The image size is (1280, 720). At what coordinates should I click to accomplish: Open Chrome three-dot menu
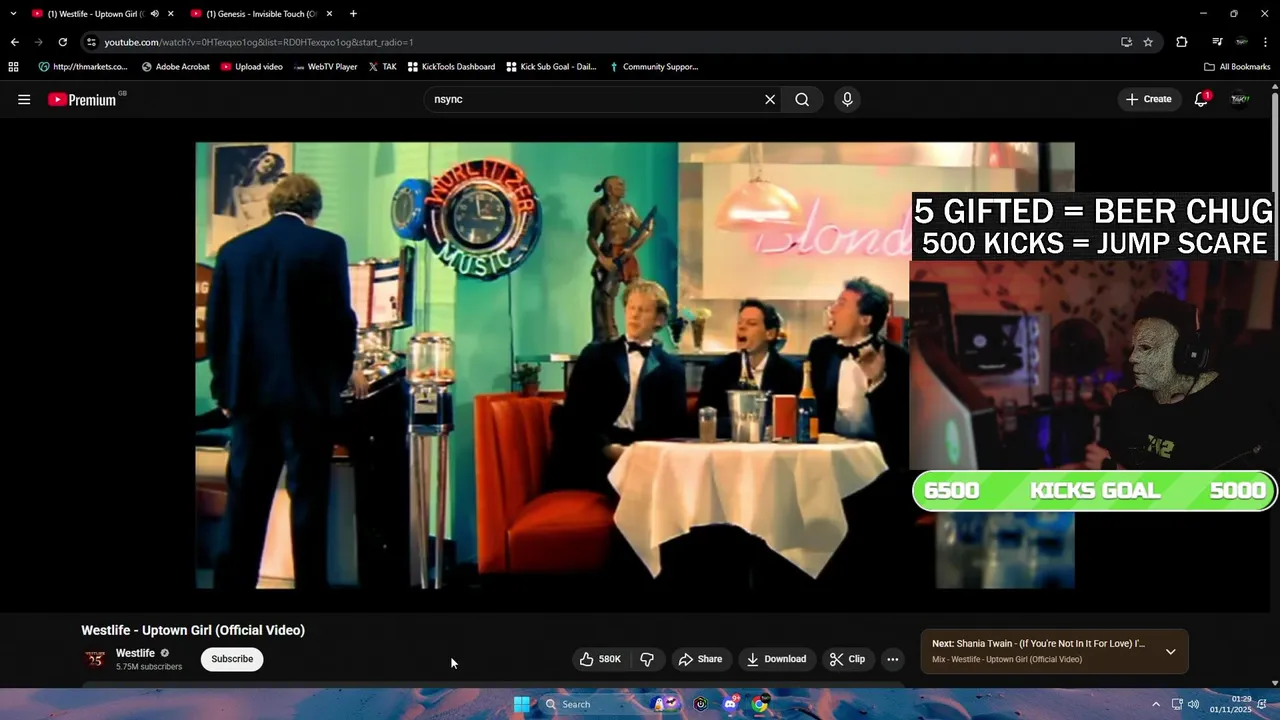pyautogui.click(x=1266, y=42)
